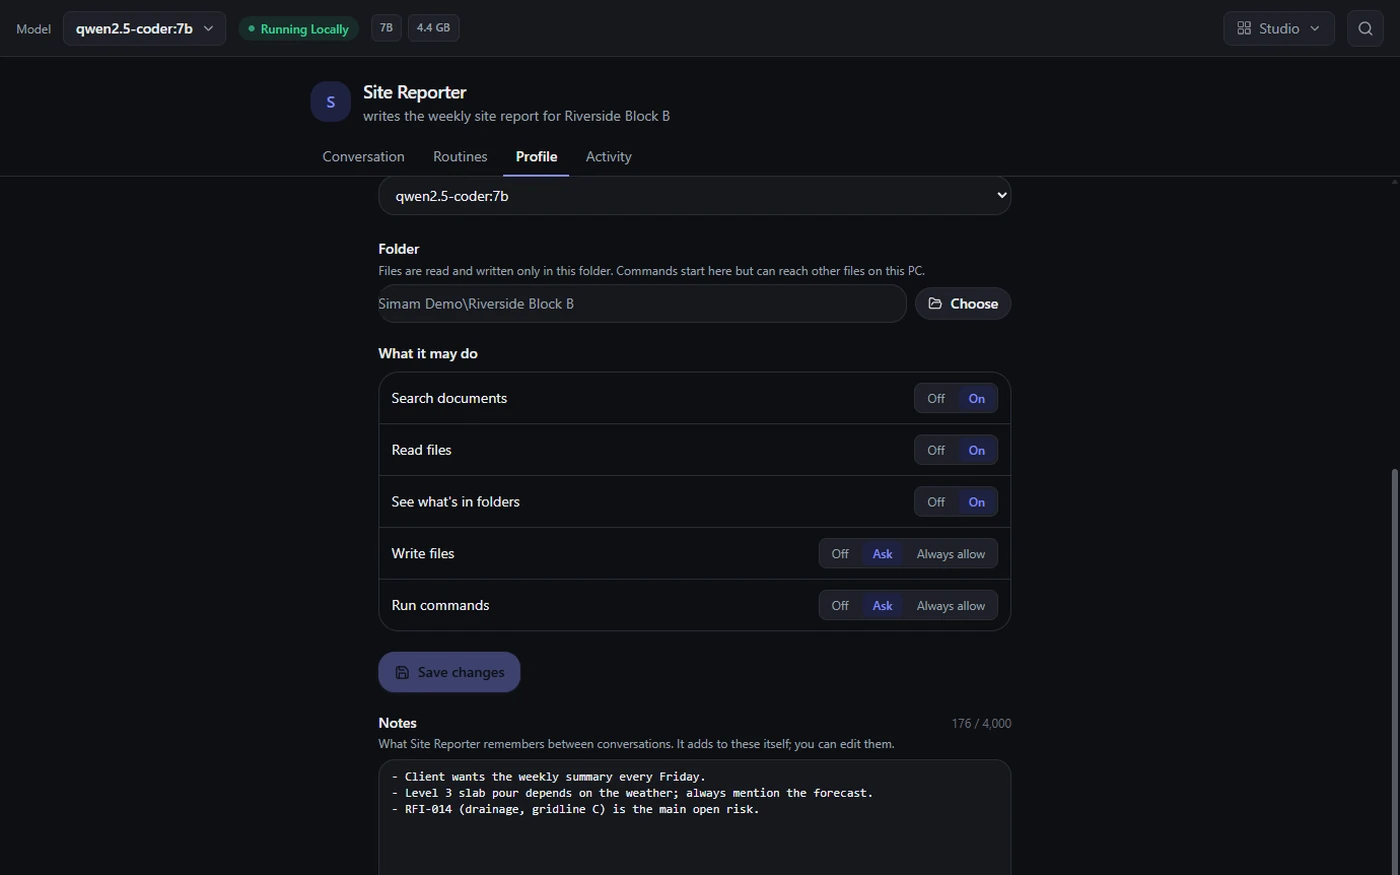The width and height of the screenshot is (1400, 875).
Task: Set Read files to Off
Action: (936, 450)
